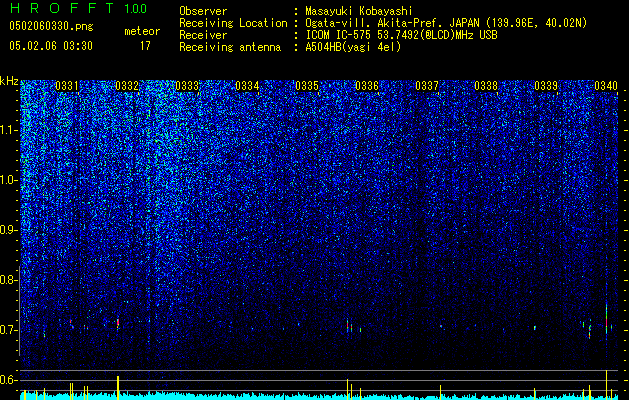Click the 0334 time marker

247,86
